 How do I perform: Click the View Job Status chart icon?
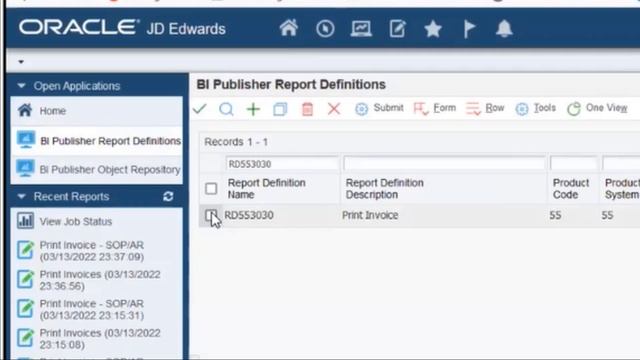pos(25,221)
